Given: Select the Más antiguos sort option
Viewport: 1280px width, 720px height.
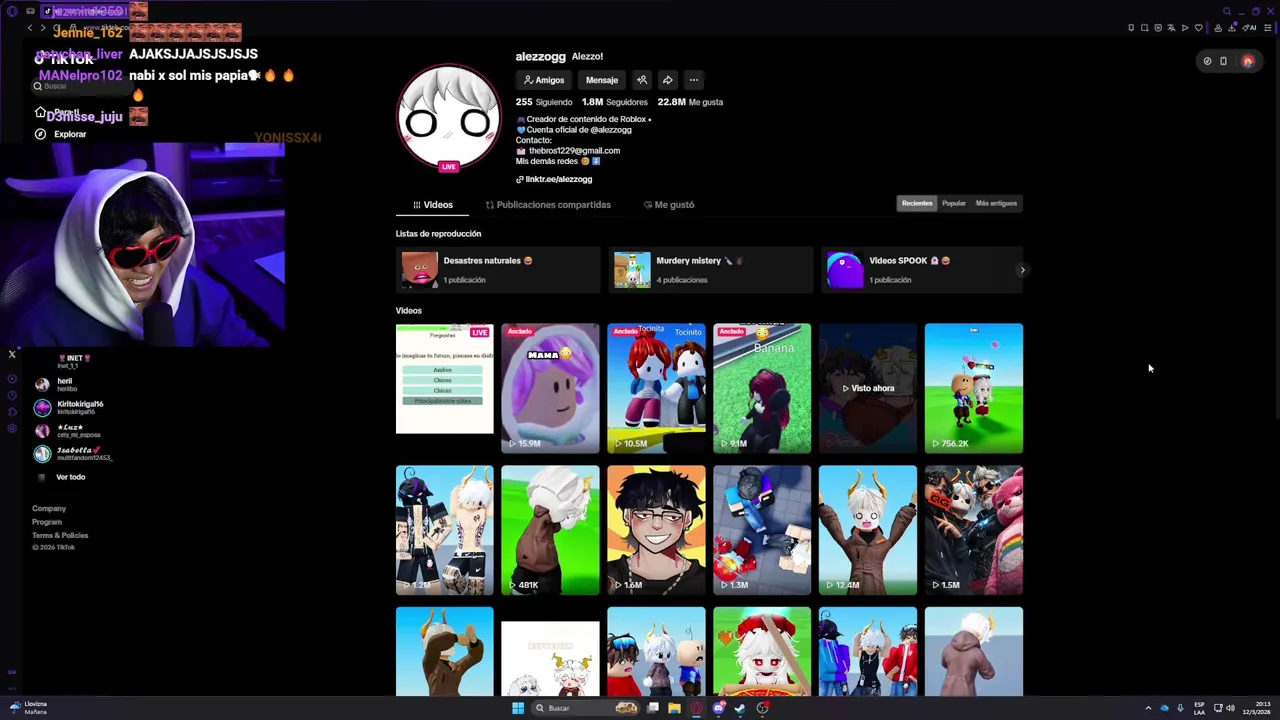Looking at the screenshot, I should (x=996, y=203).
